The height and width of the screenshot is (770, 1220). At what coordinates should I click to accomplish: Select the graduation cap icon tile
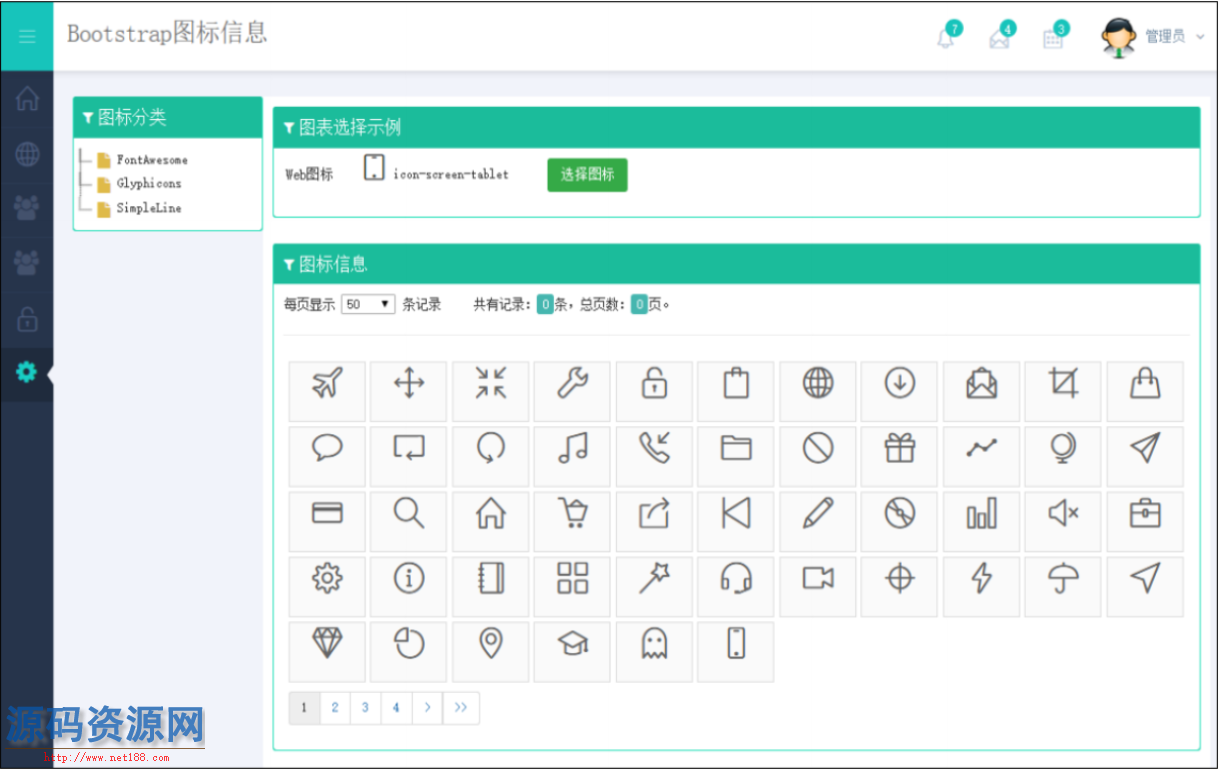(572, 652)
